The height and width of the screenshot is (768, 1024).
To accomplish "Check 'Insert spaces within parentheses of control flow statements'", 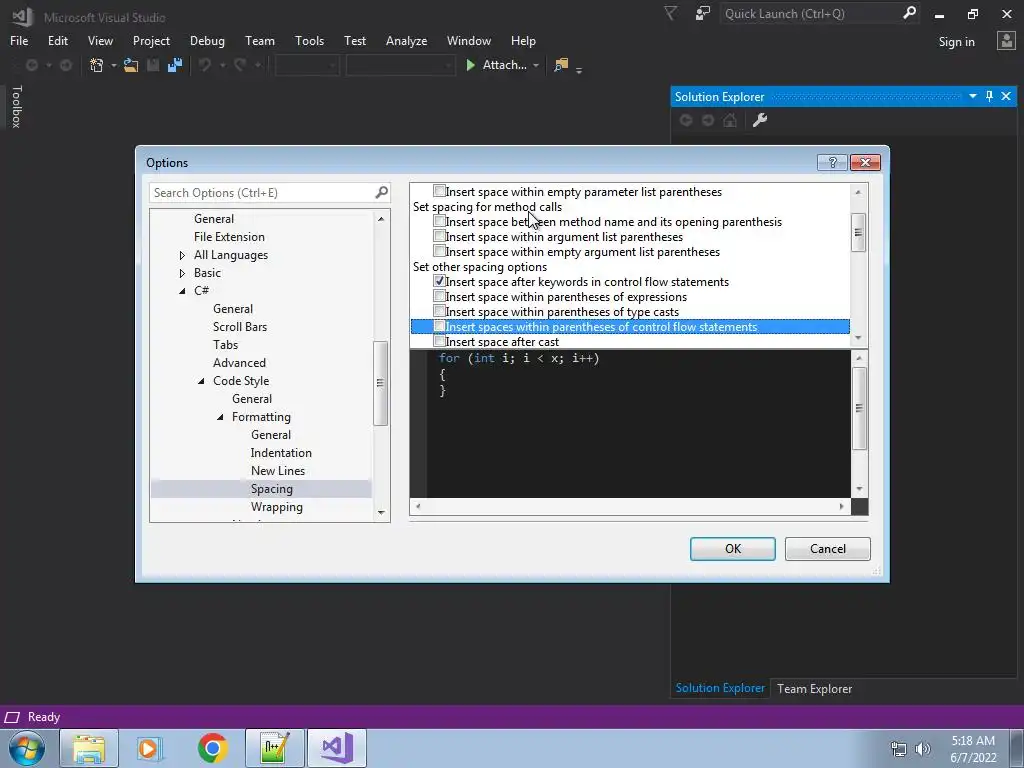I will coord(440,327).
